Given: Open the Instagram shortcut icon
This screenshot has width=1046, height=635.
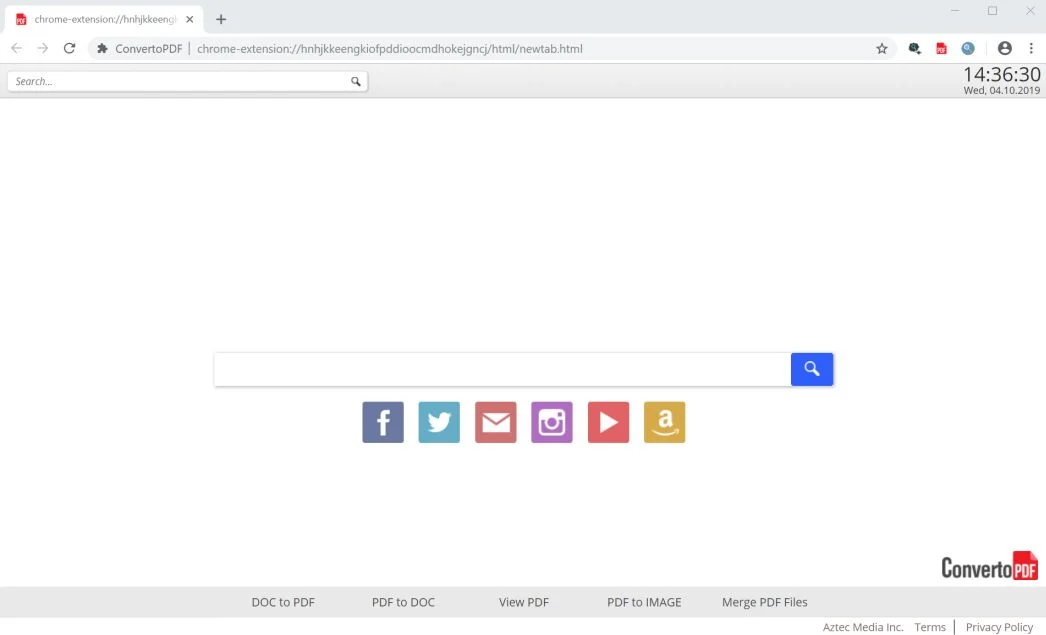Looking at the screenshot, I should (552, 422).
